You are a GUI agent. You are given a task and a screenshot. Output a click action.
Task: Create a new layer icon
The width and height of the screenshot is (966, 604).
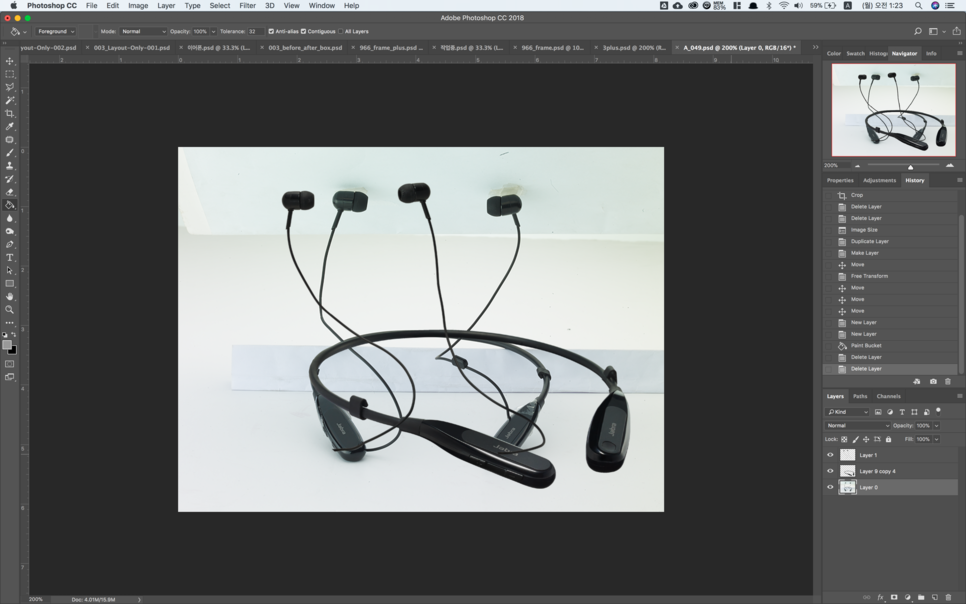coord(935,597)
